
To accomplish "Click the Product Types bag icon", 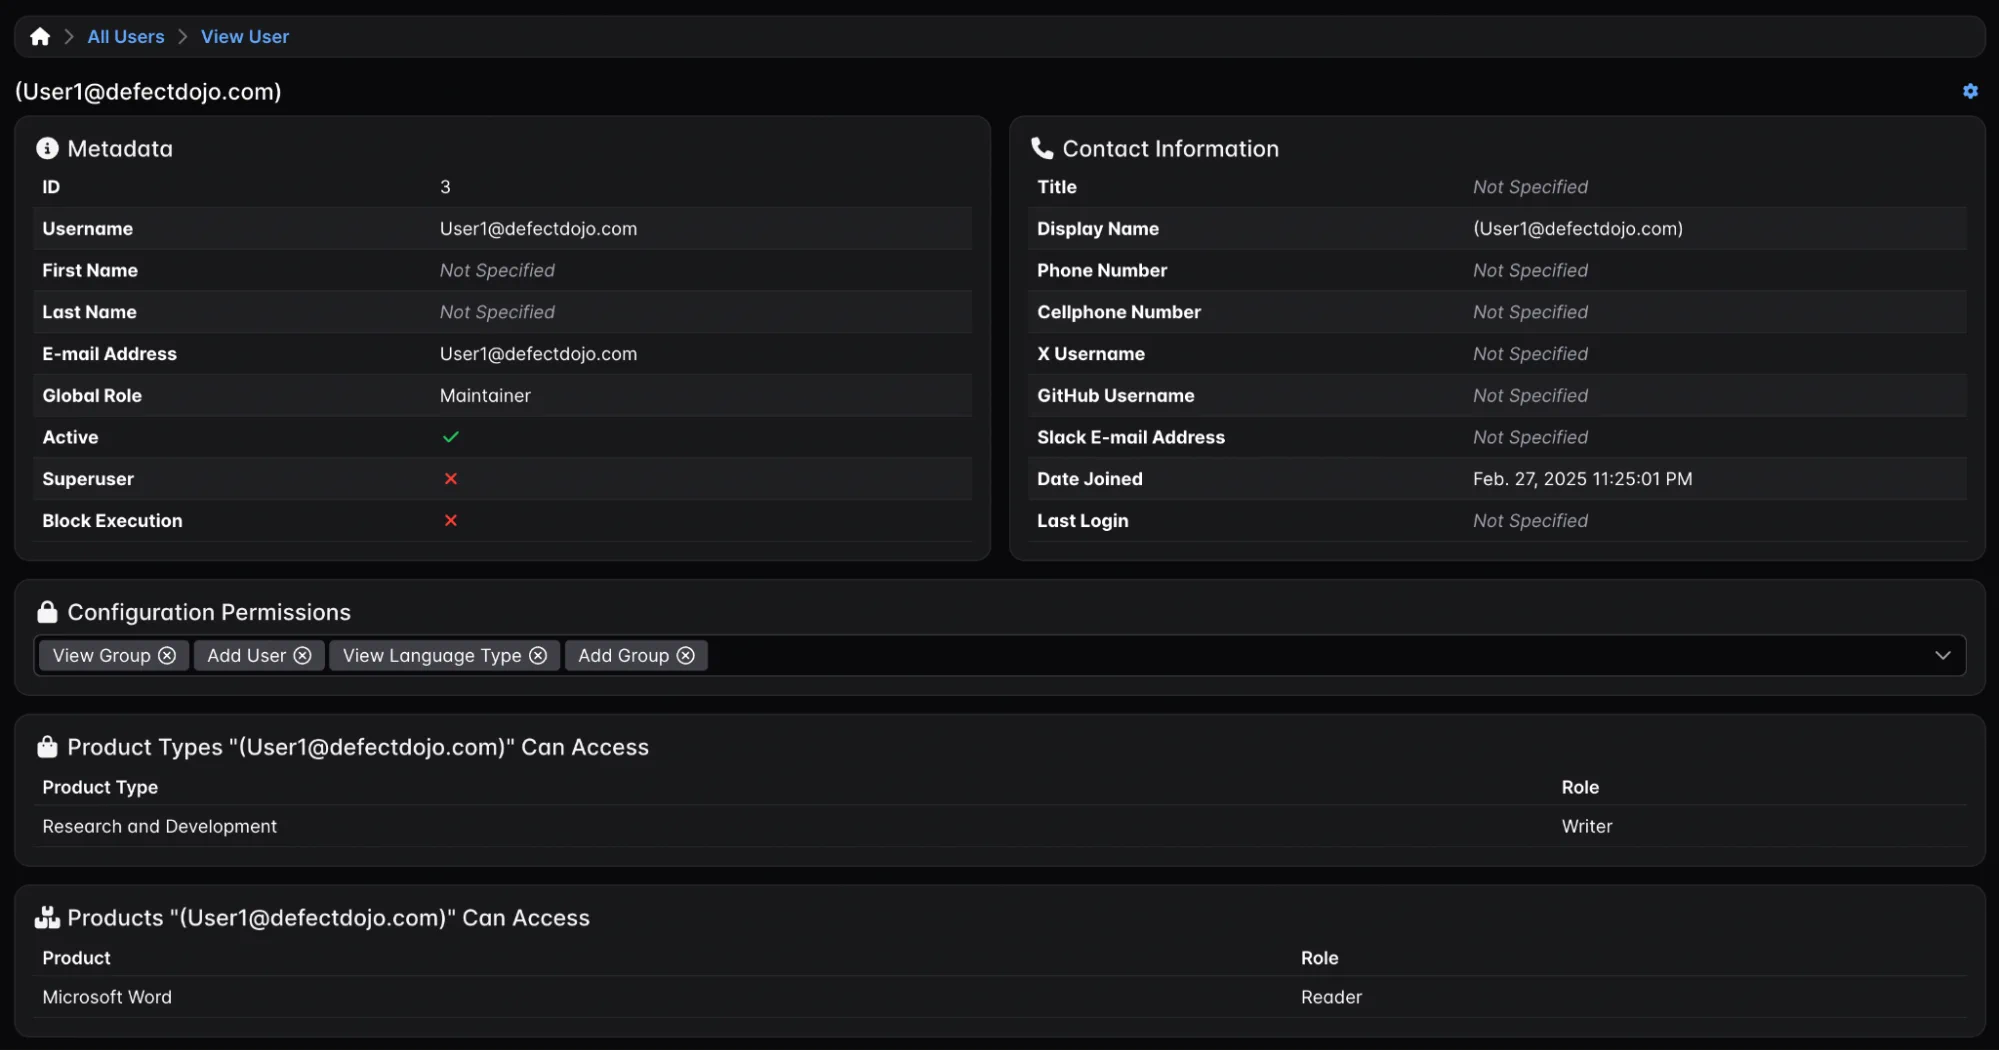I will pyautogui.click(x=47, y=747).
